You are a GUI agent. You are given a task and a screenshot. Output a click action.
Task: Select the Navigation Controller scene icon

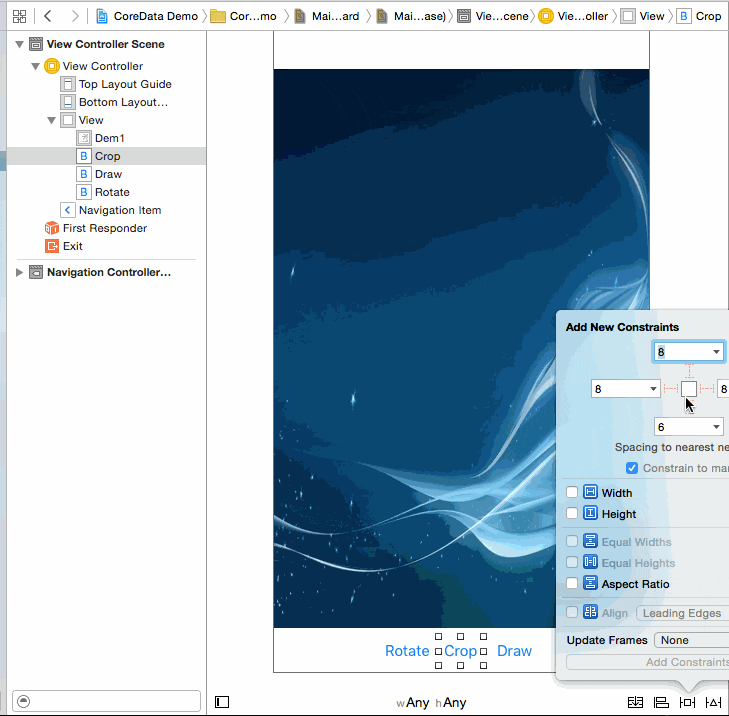tap(36, 272)
